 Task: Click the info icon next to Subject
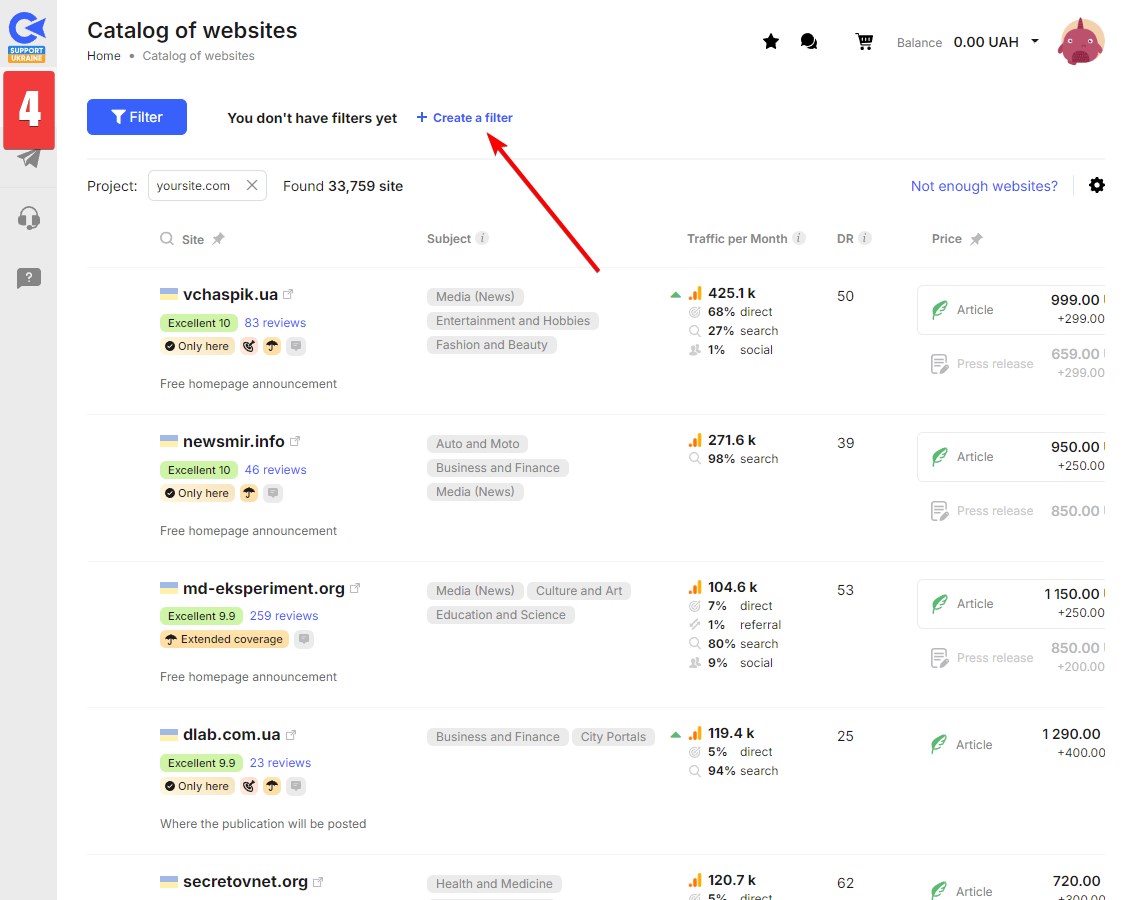(482, 239)
